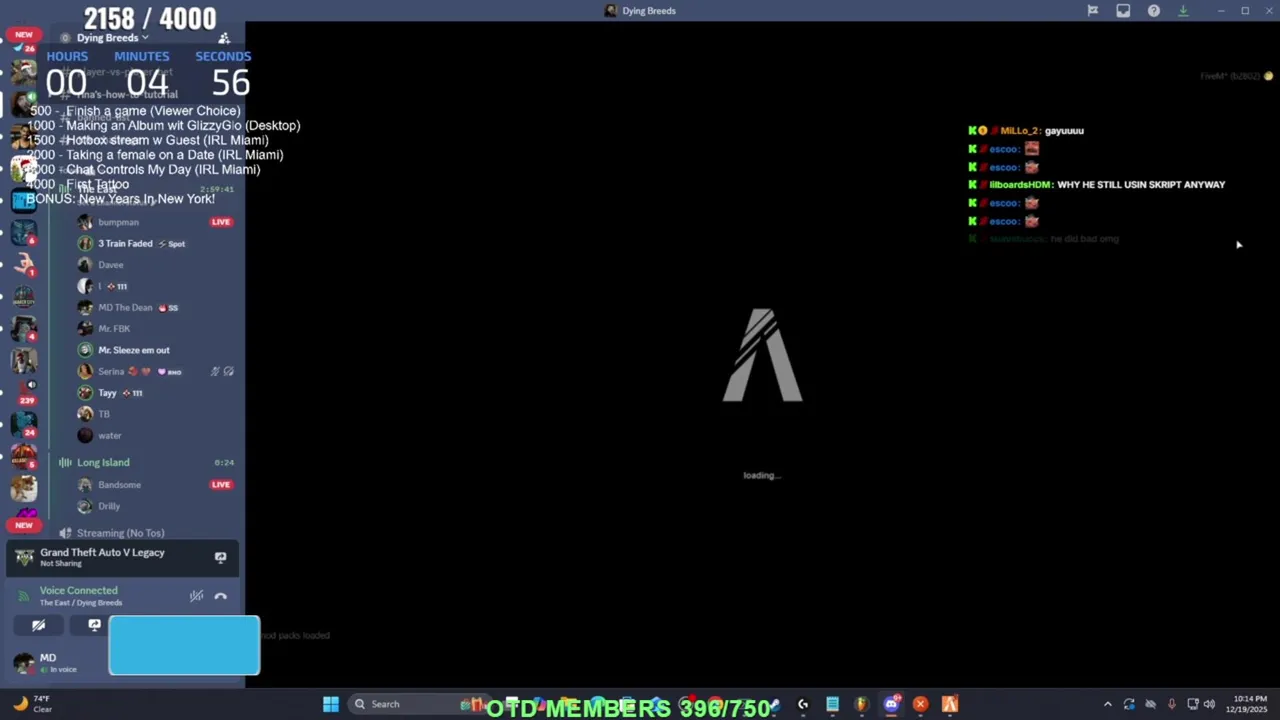Open the notepad taskbar icon
1280x720 pixels.
click(832, 704)
